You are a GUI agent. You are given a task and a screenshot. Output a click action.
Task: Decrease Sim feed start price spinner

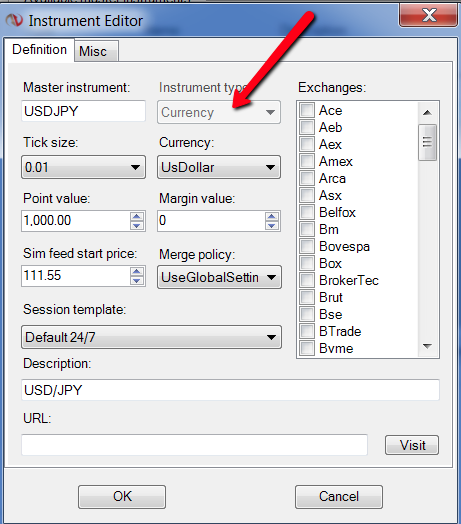(137, 280)
